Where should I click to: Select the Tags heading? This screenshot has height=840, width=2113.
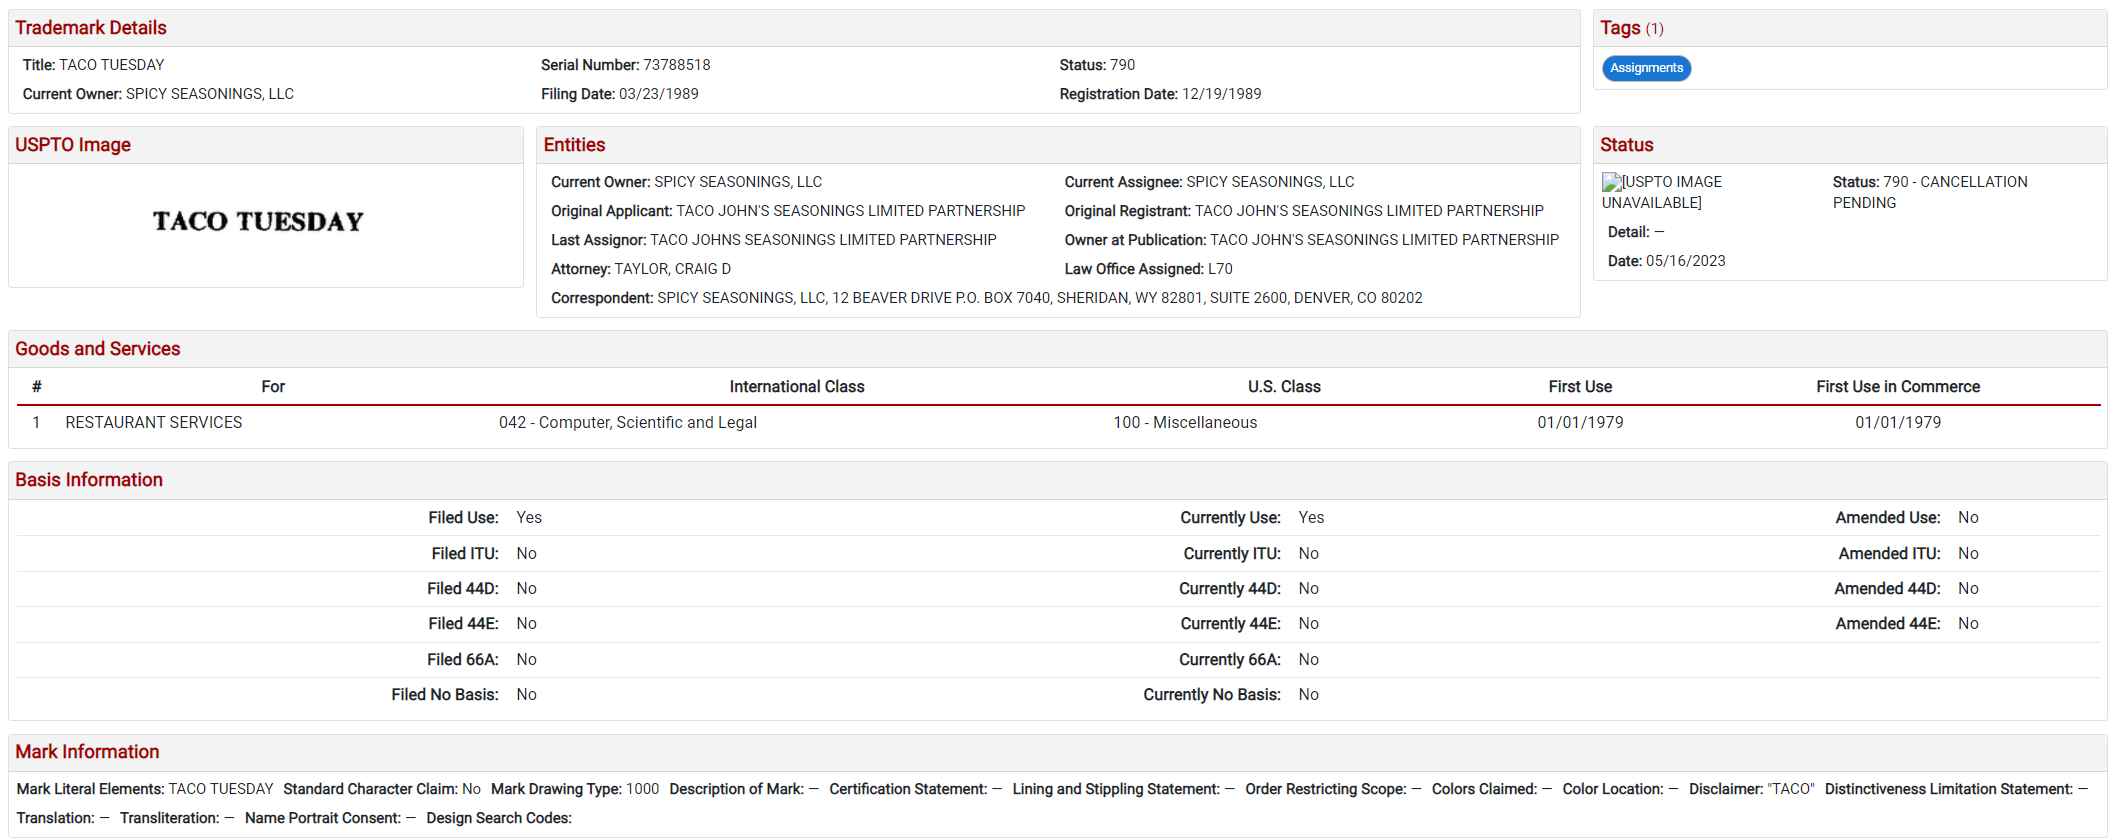pos(1620,28)
